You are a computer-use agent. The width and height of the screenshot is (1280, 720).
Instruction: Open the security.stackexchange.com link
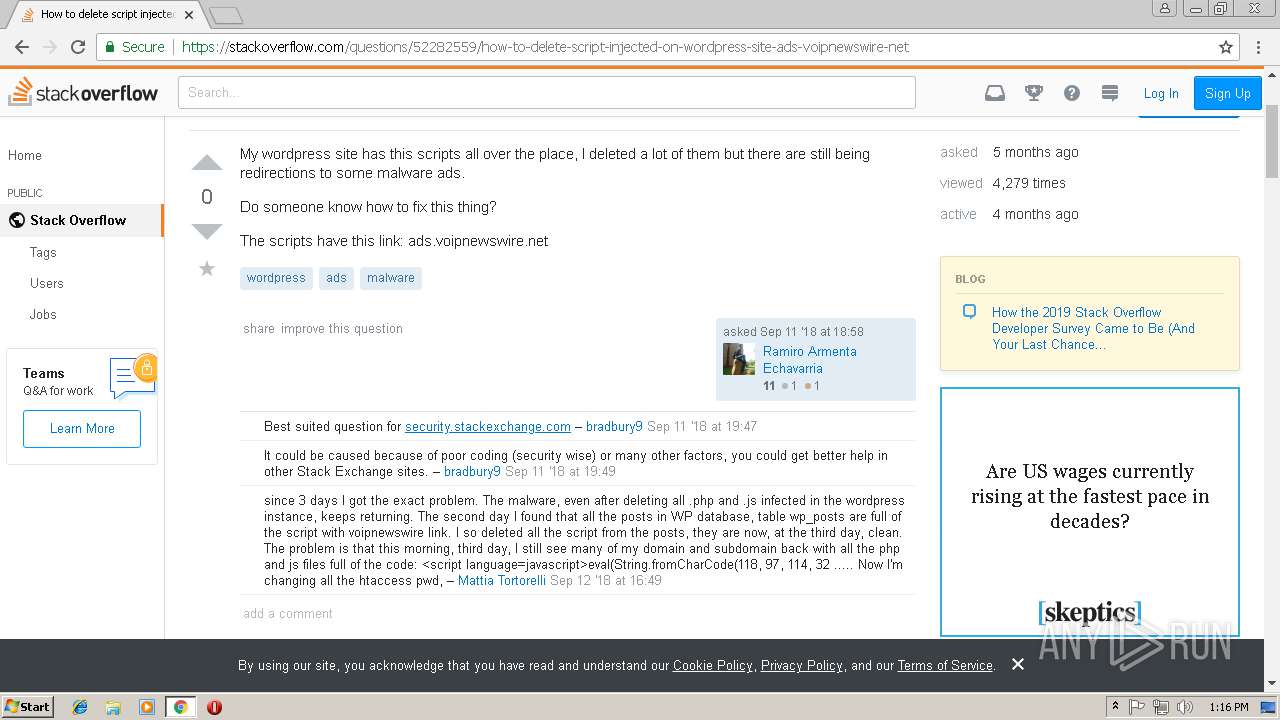click(488, 426)
